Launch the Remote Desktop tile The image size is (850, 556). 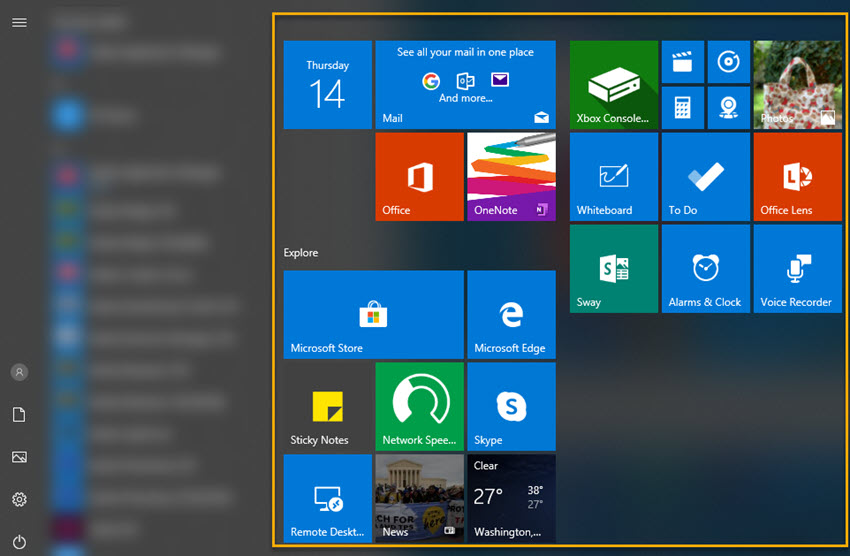click(x=327, y=499)
